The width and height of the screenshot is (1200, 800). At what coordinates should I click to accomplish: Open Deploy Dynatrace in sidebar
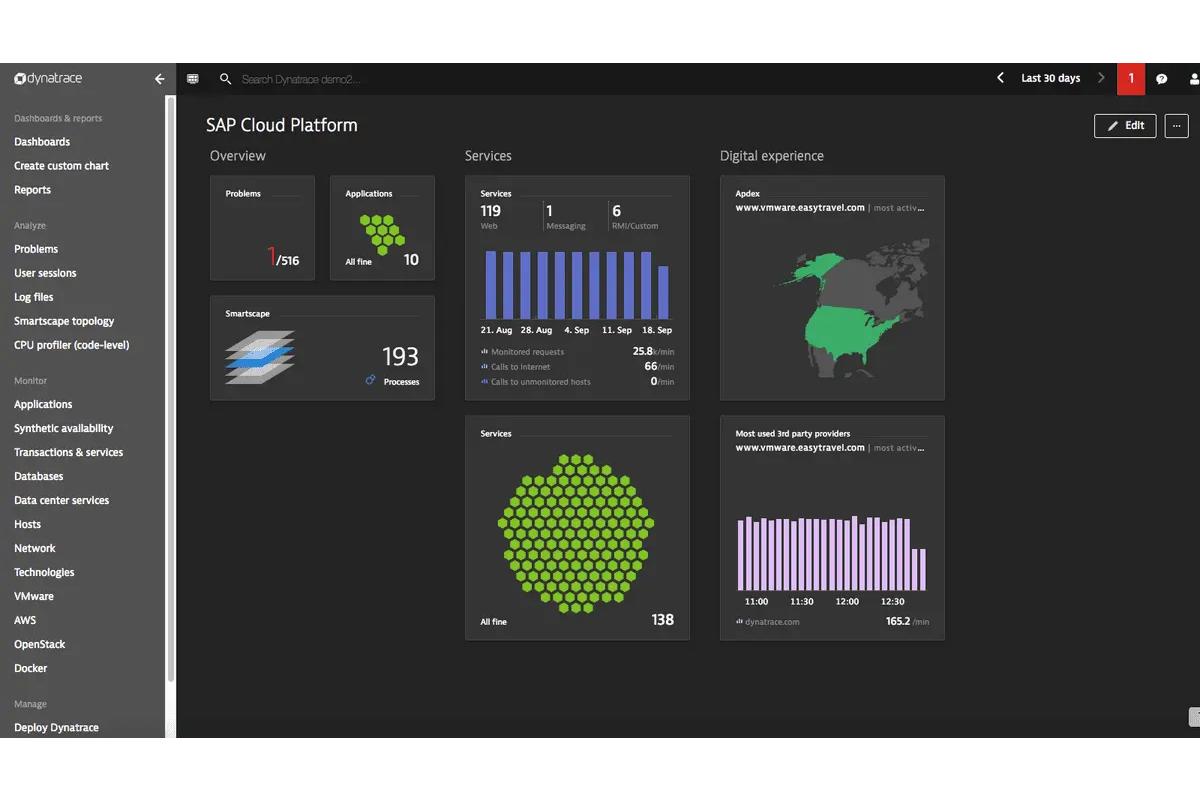[x=57, y=728]
